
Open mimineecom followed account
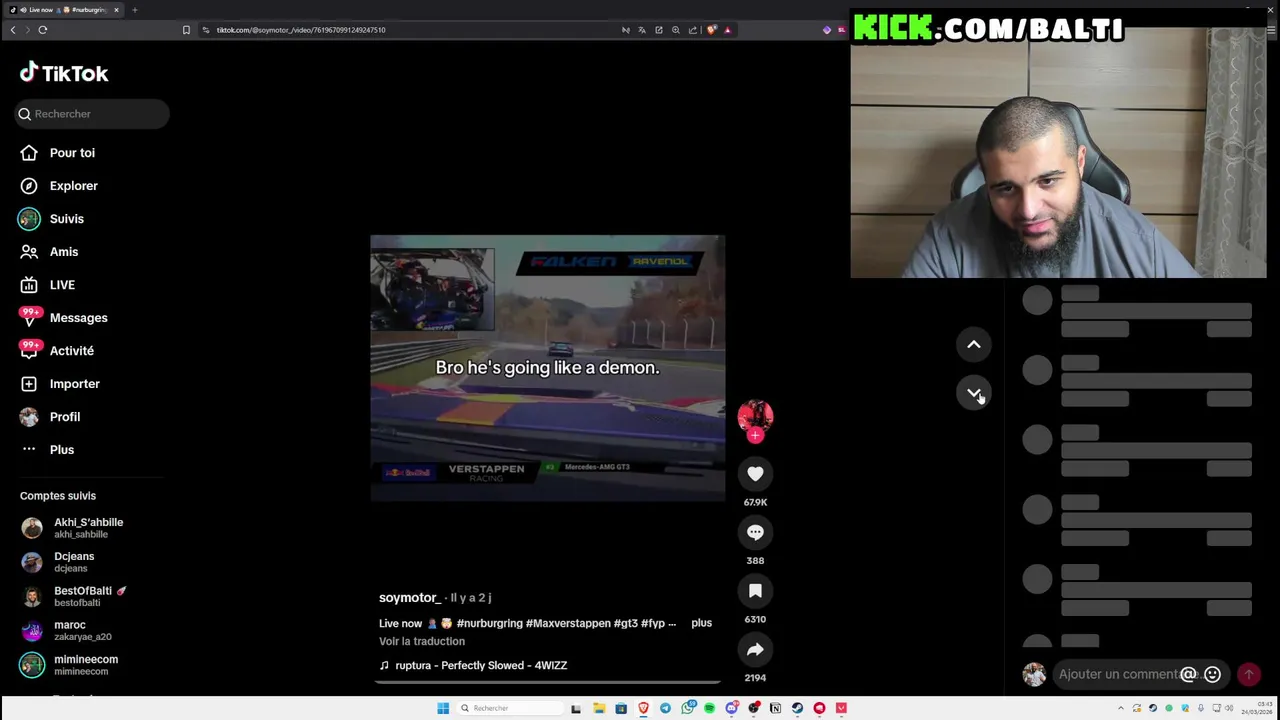coord(70,665)
